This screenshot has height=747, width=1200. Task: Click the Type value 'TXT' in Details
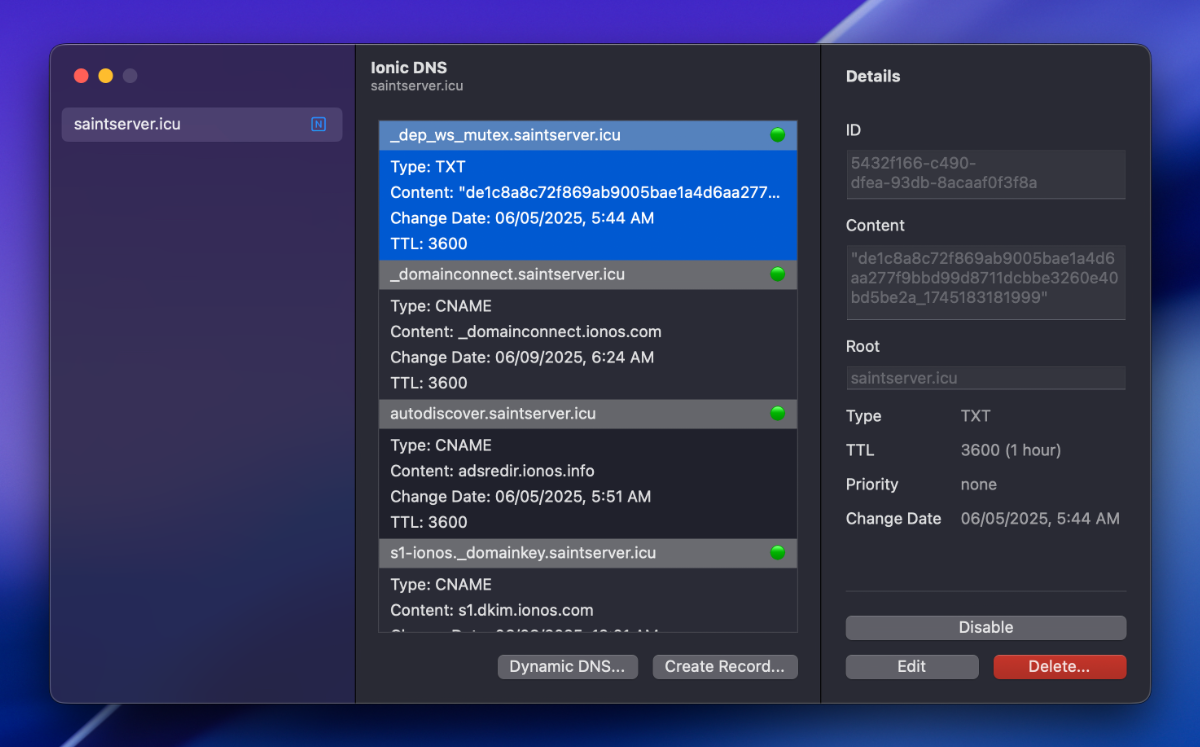[x=976, y=416]
